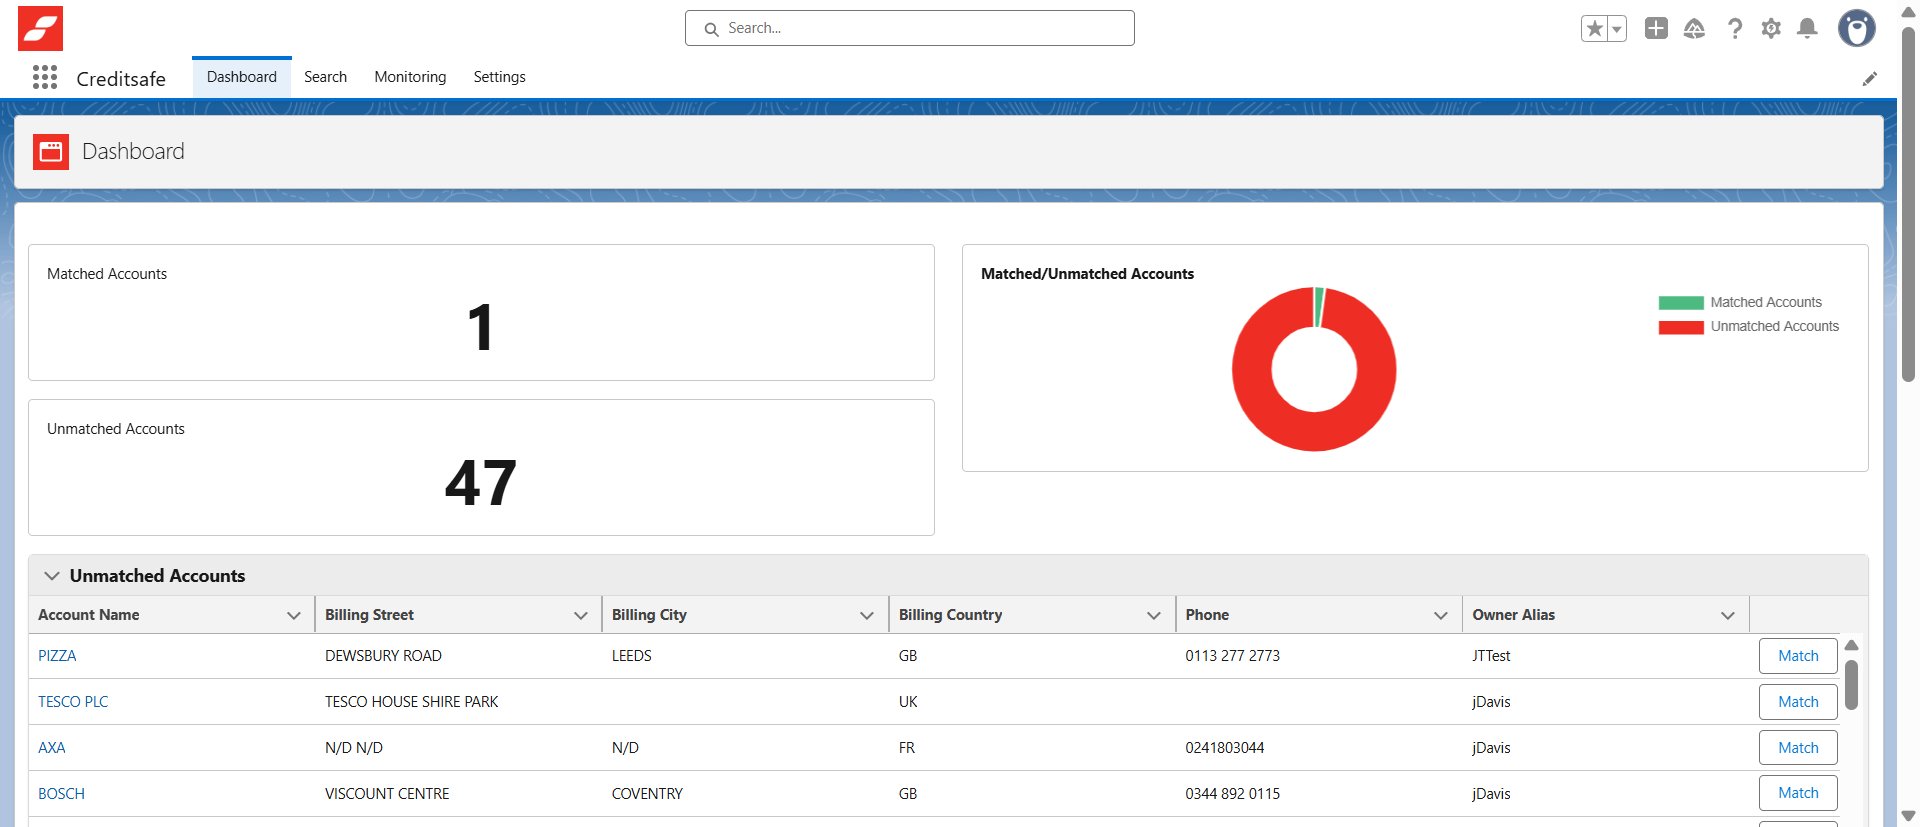The width and height of the screenshot is (1920, 827).
Task: Click into the global Search field
Action: (910, 28)
